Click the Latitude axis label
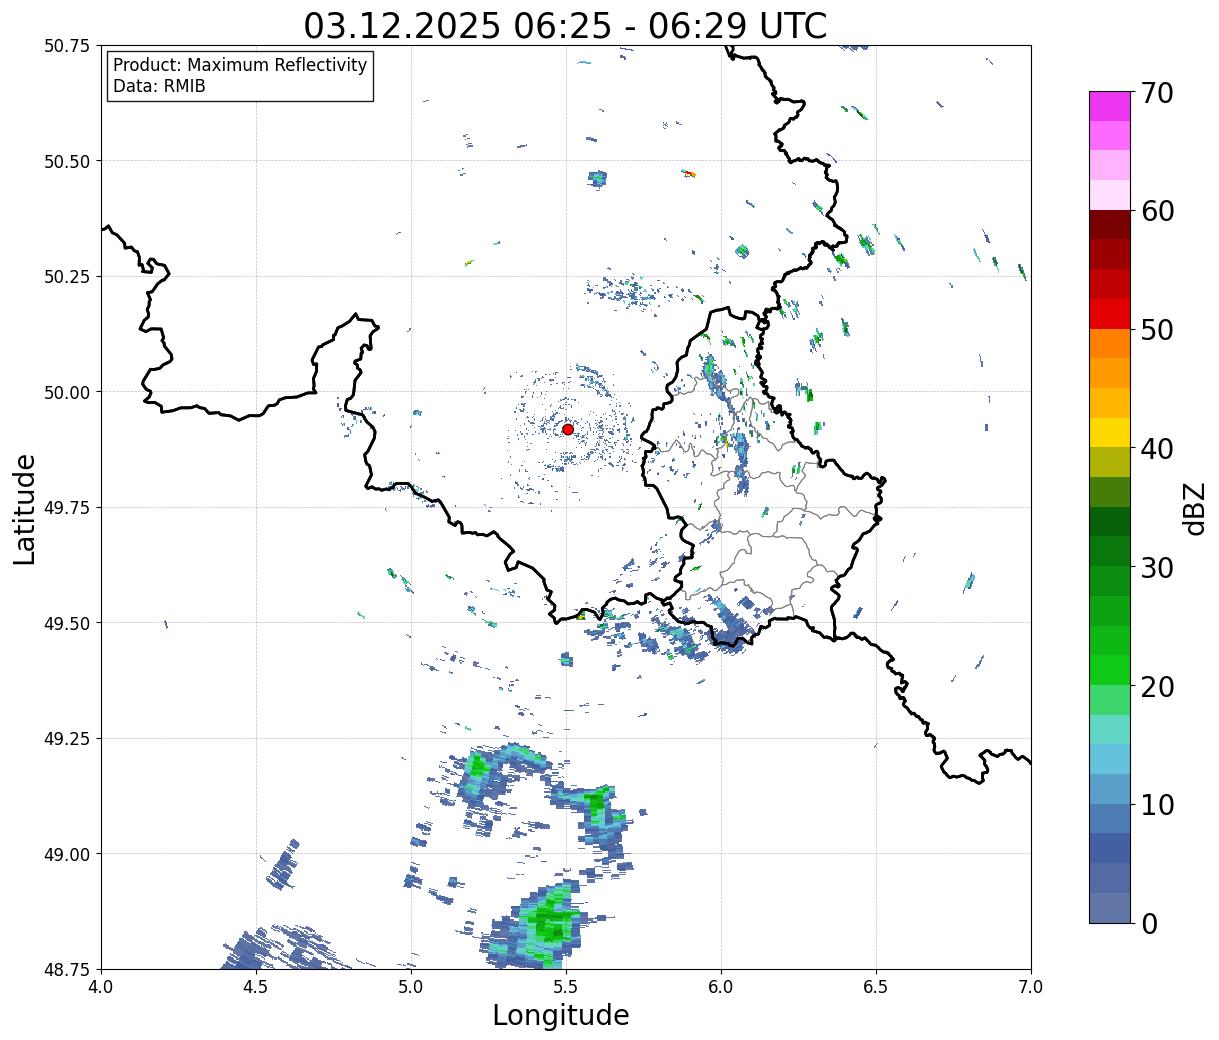 pyautogui.click(x=25, y=508)
